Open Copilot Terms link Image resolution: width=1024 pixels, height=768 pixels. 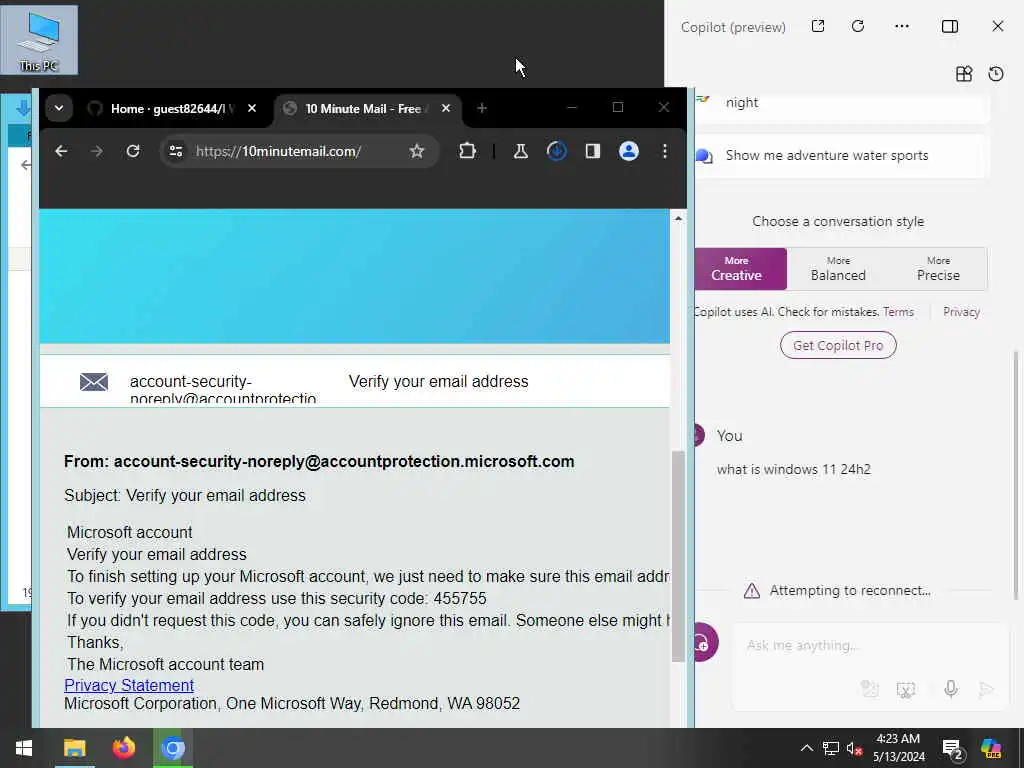[898, 312]
